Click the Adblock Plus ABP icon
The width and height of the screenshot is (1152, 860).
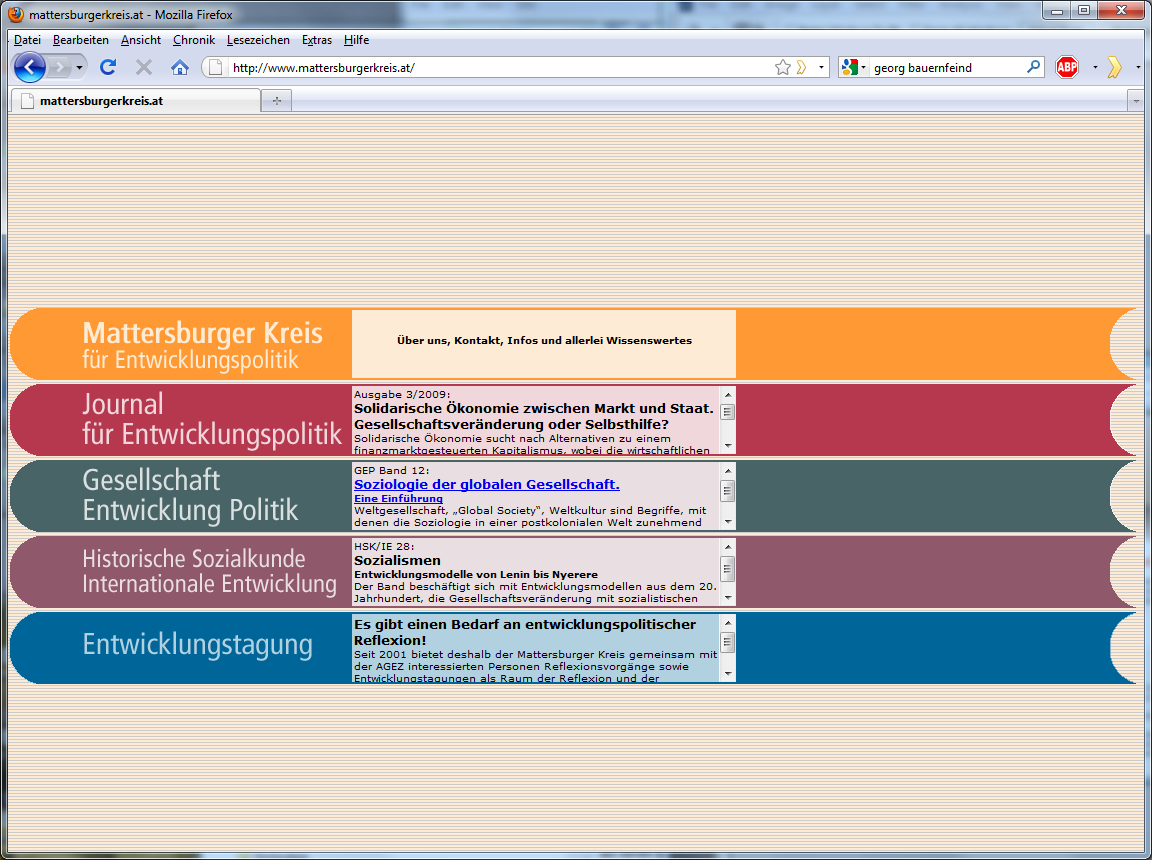(x=1067, y=68)
